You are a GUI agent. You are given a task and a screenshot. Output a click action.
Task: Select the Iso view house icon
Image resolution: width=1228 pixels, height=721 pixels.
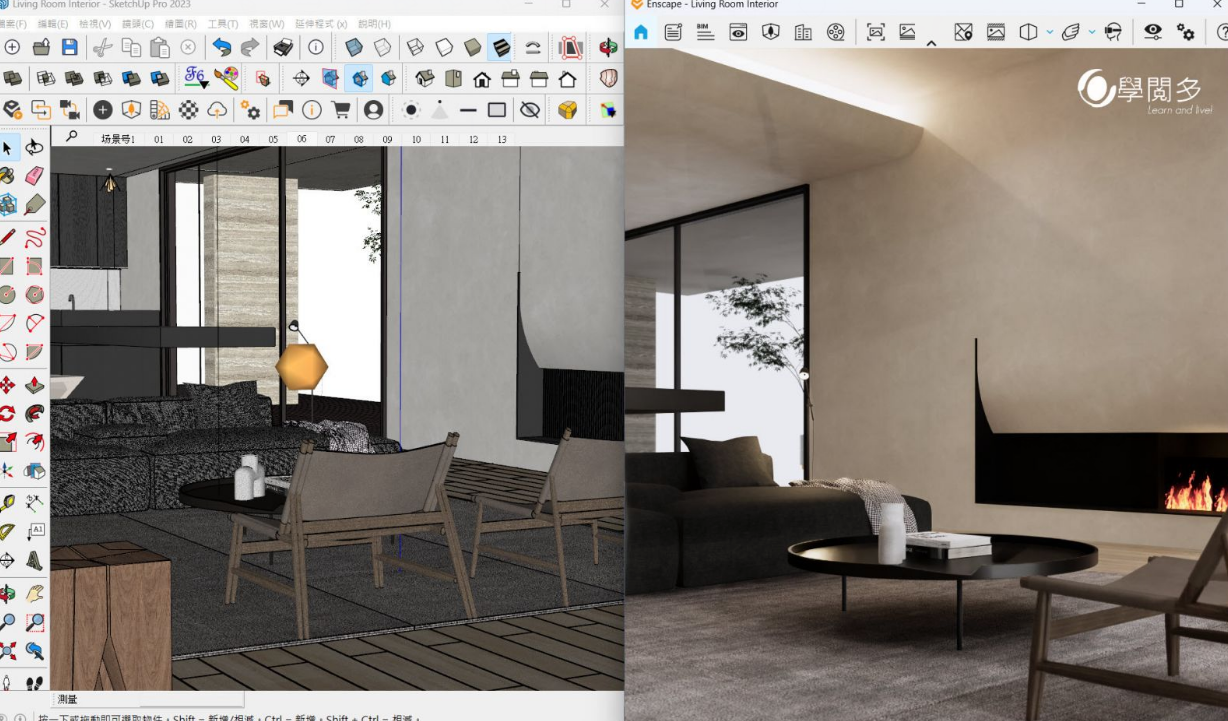point(425,78)
